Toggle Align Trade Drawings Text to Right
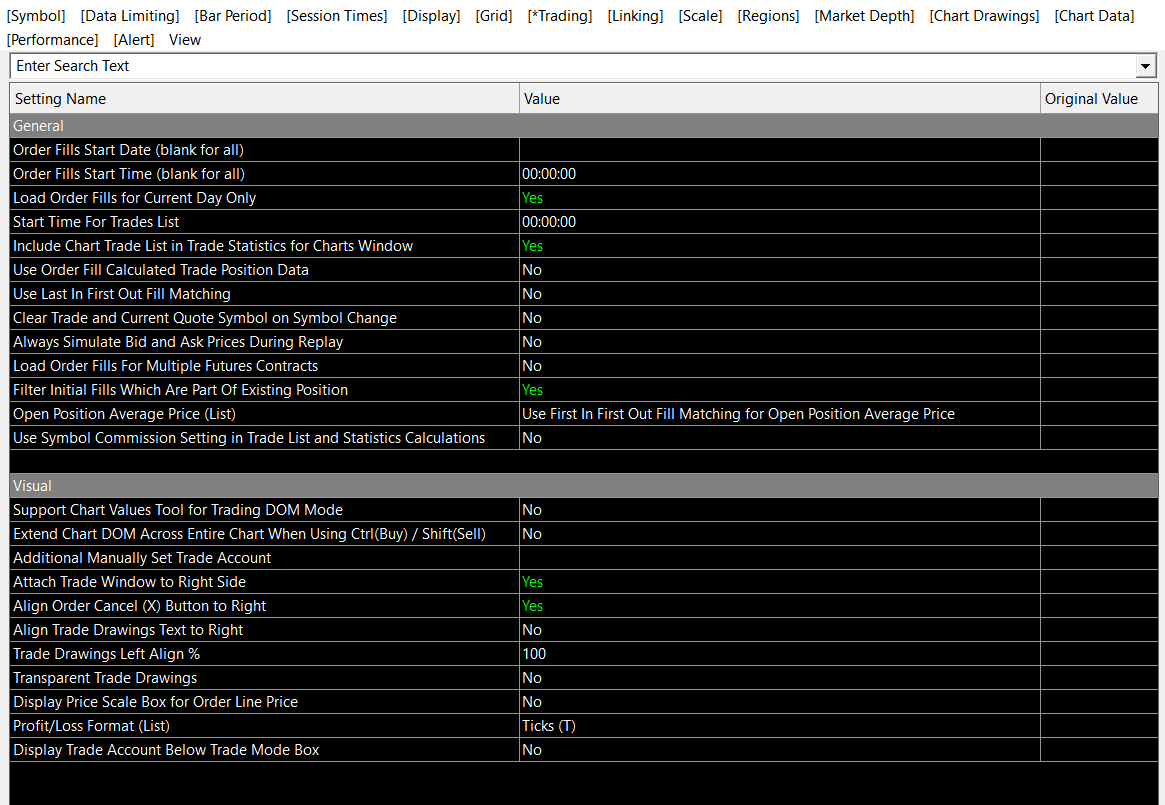1165x805 pixels. 779,630
